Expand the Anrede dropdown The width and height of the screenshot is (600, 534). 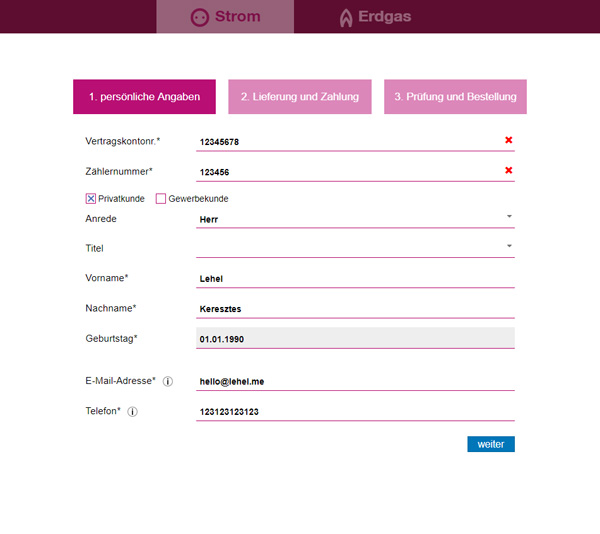coord(508,216)
